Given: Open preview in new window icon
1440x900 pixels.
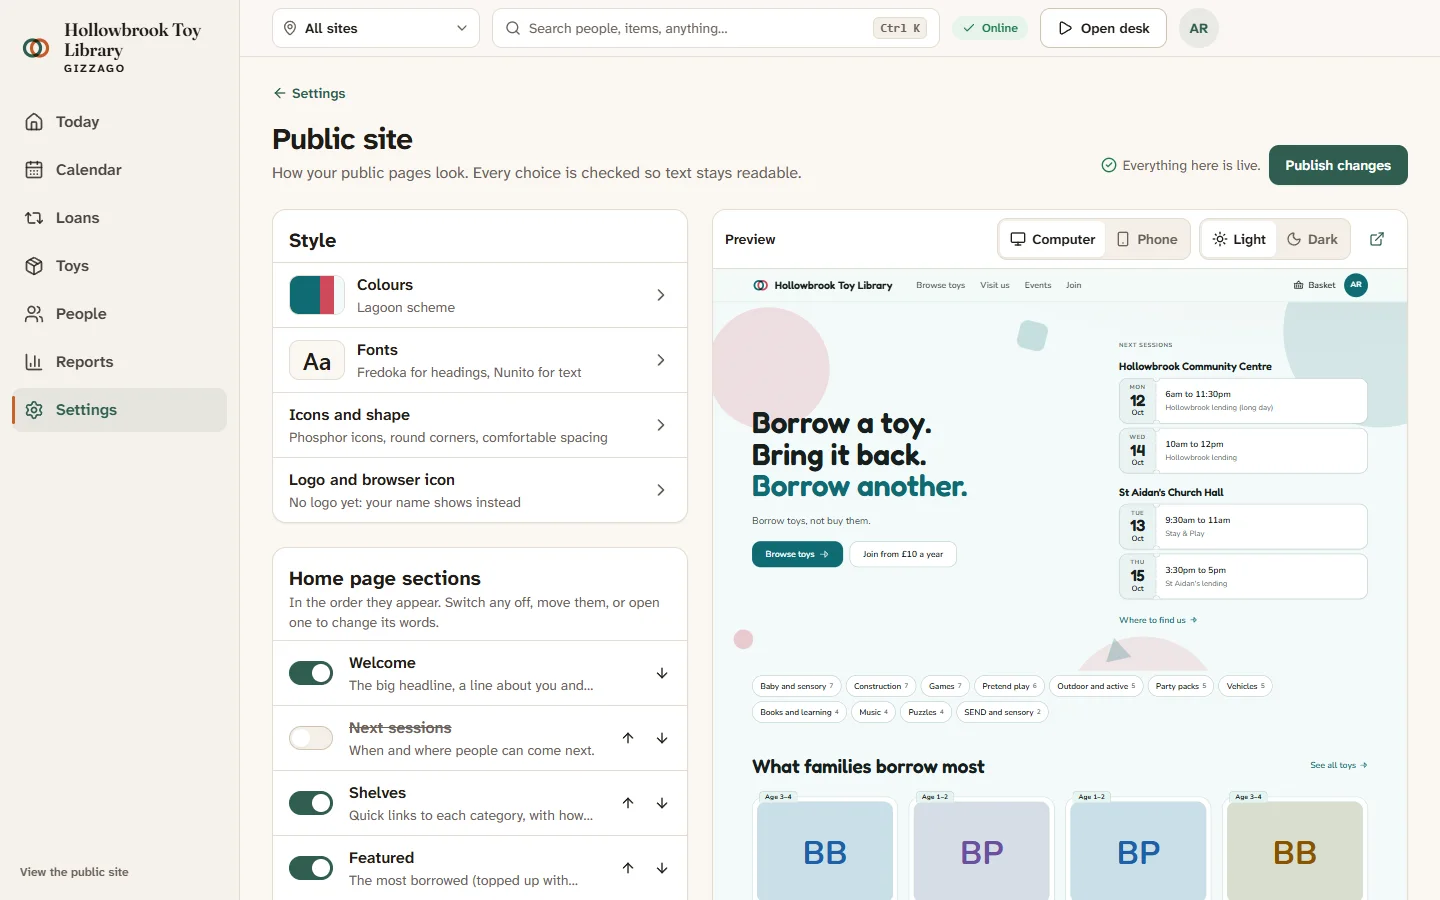Looking at the screenshot, I should [1377, 239].
